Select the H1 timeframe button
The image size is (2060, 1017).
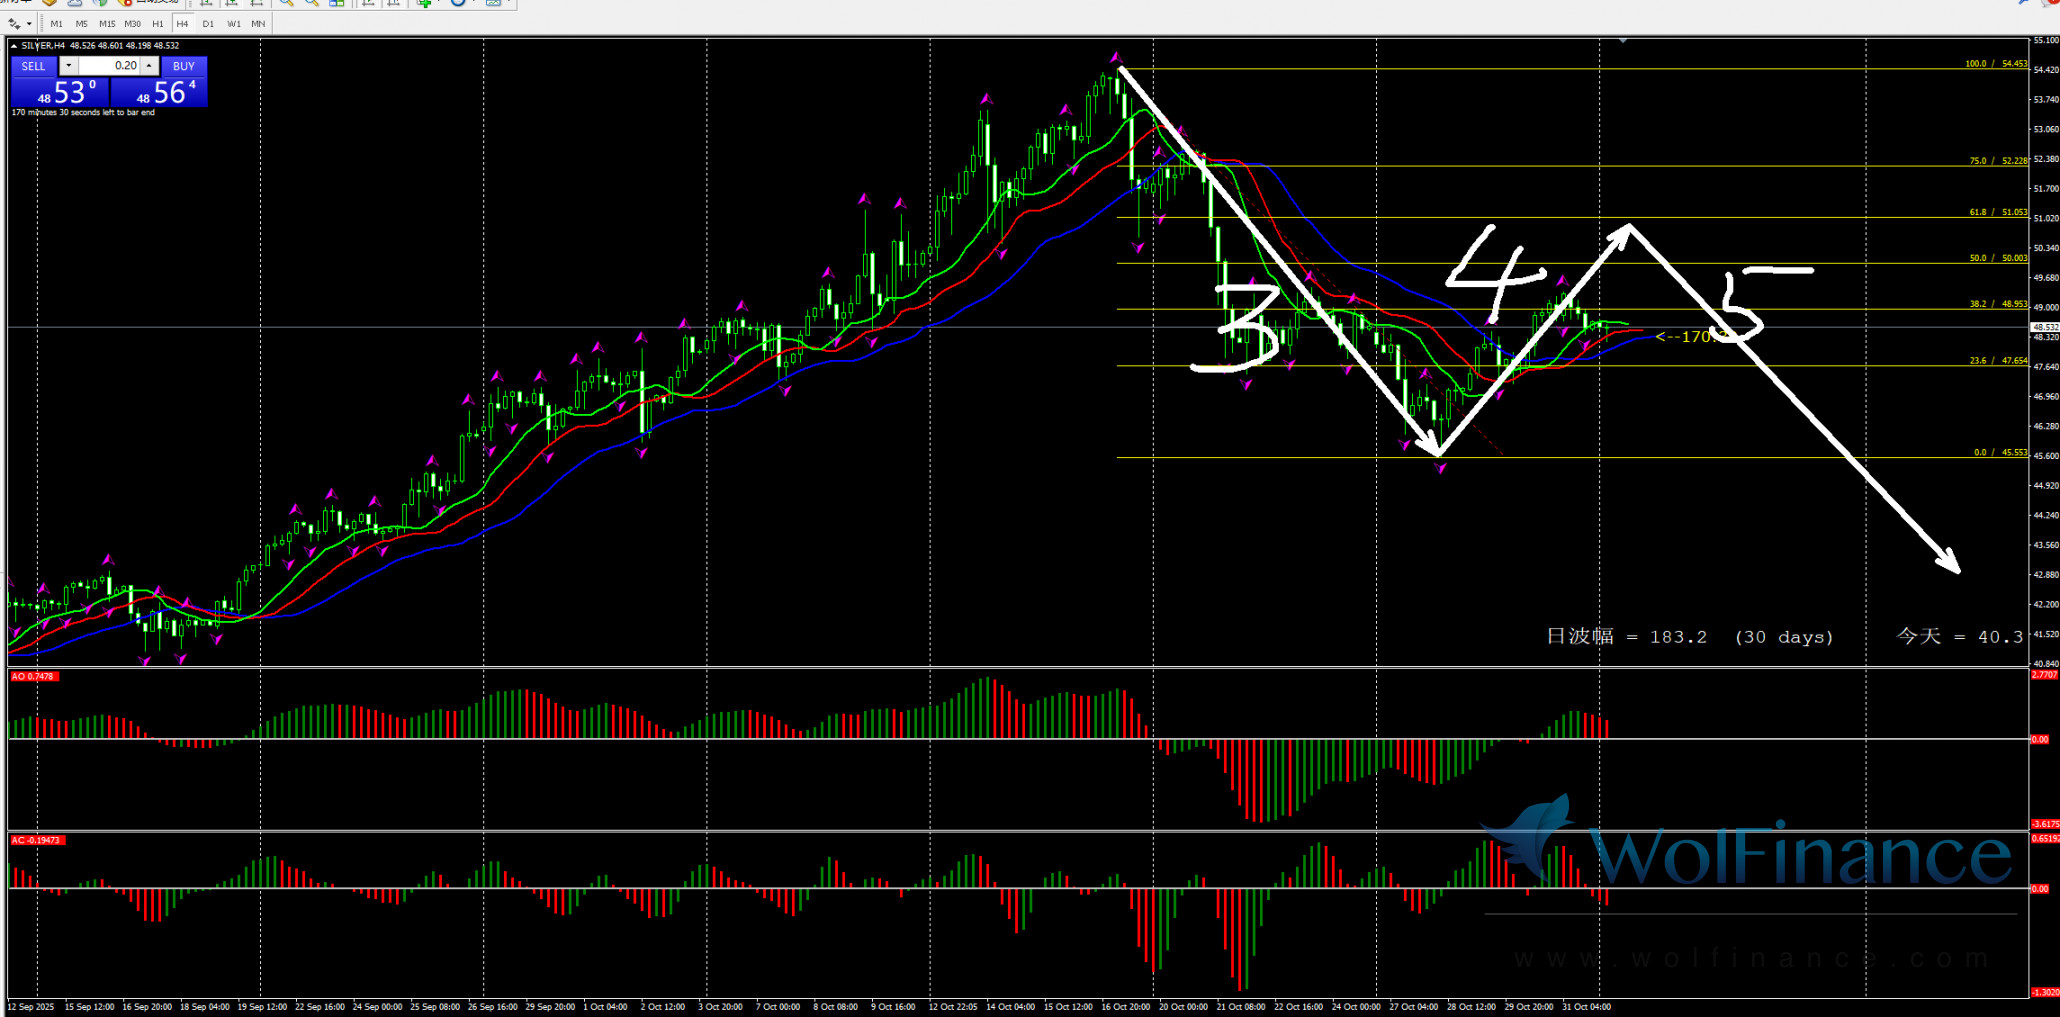(158, 23)
